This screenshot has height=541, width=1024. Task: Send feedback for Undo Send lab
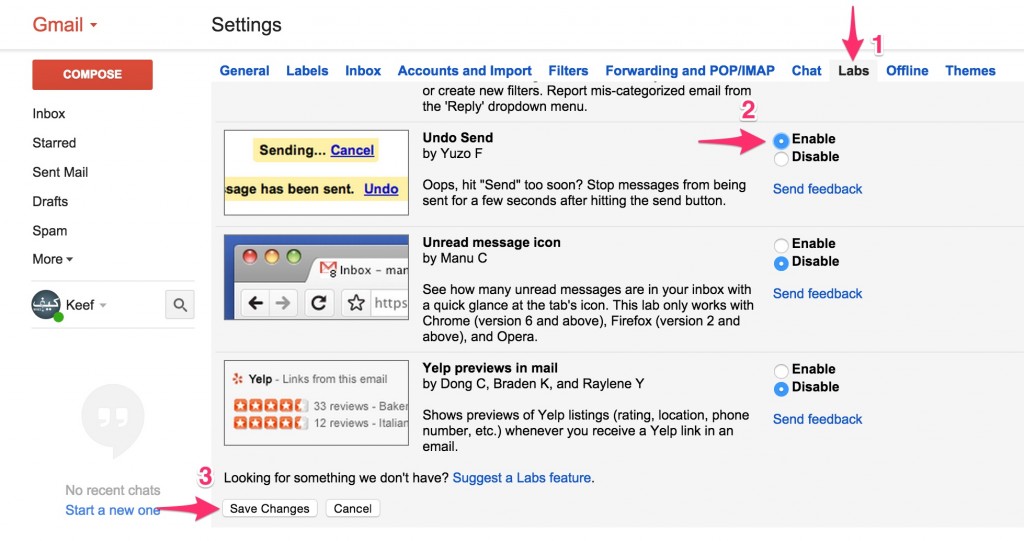point(818,189)
